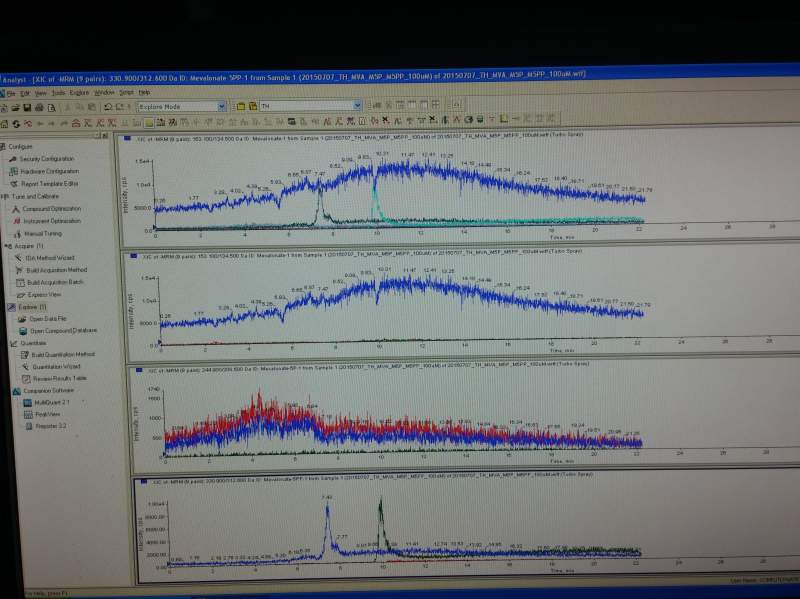Select the top XIC pane title

tap(359, 136)
